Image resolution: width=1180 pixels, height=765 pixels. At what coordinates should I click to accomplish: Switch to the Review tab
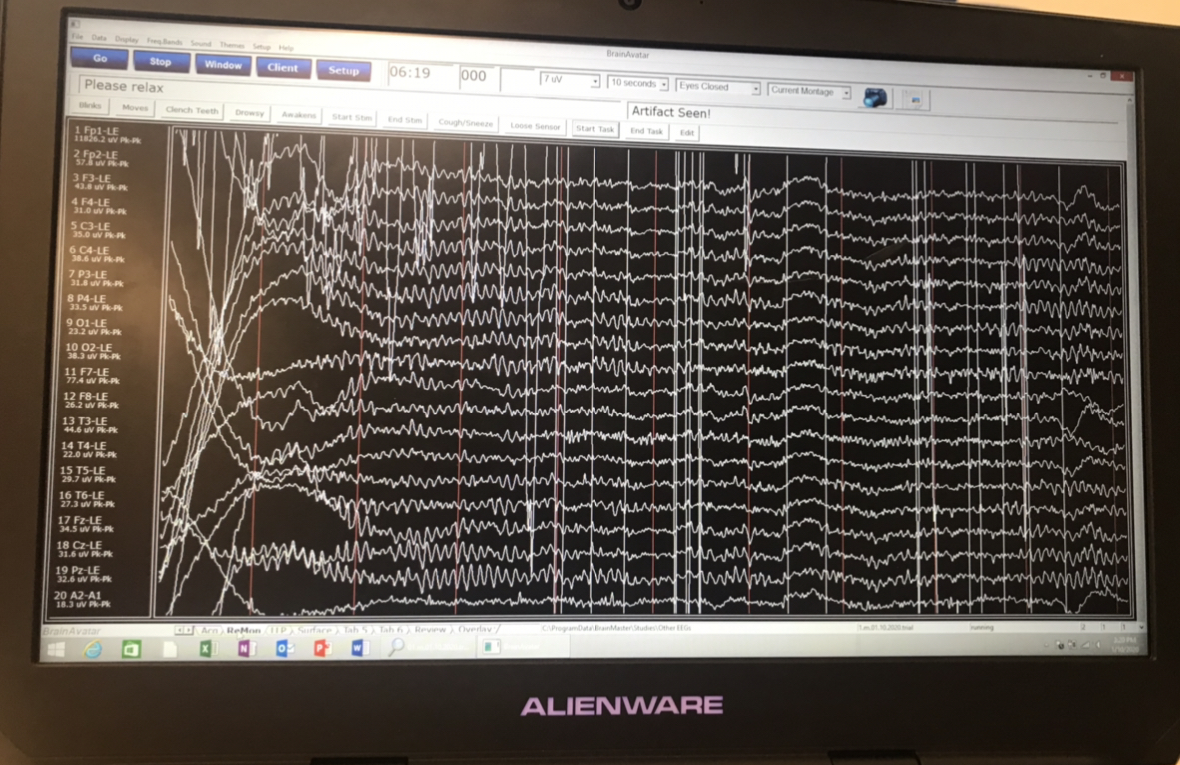(x=430, y=630)
